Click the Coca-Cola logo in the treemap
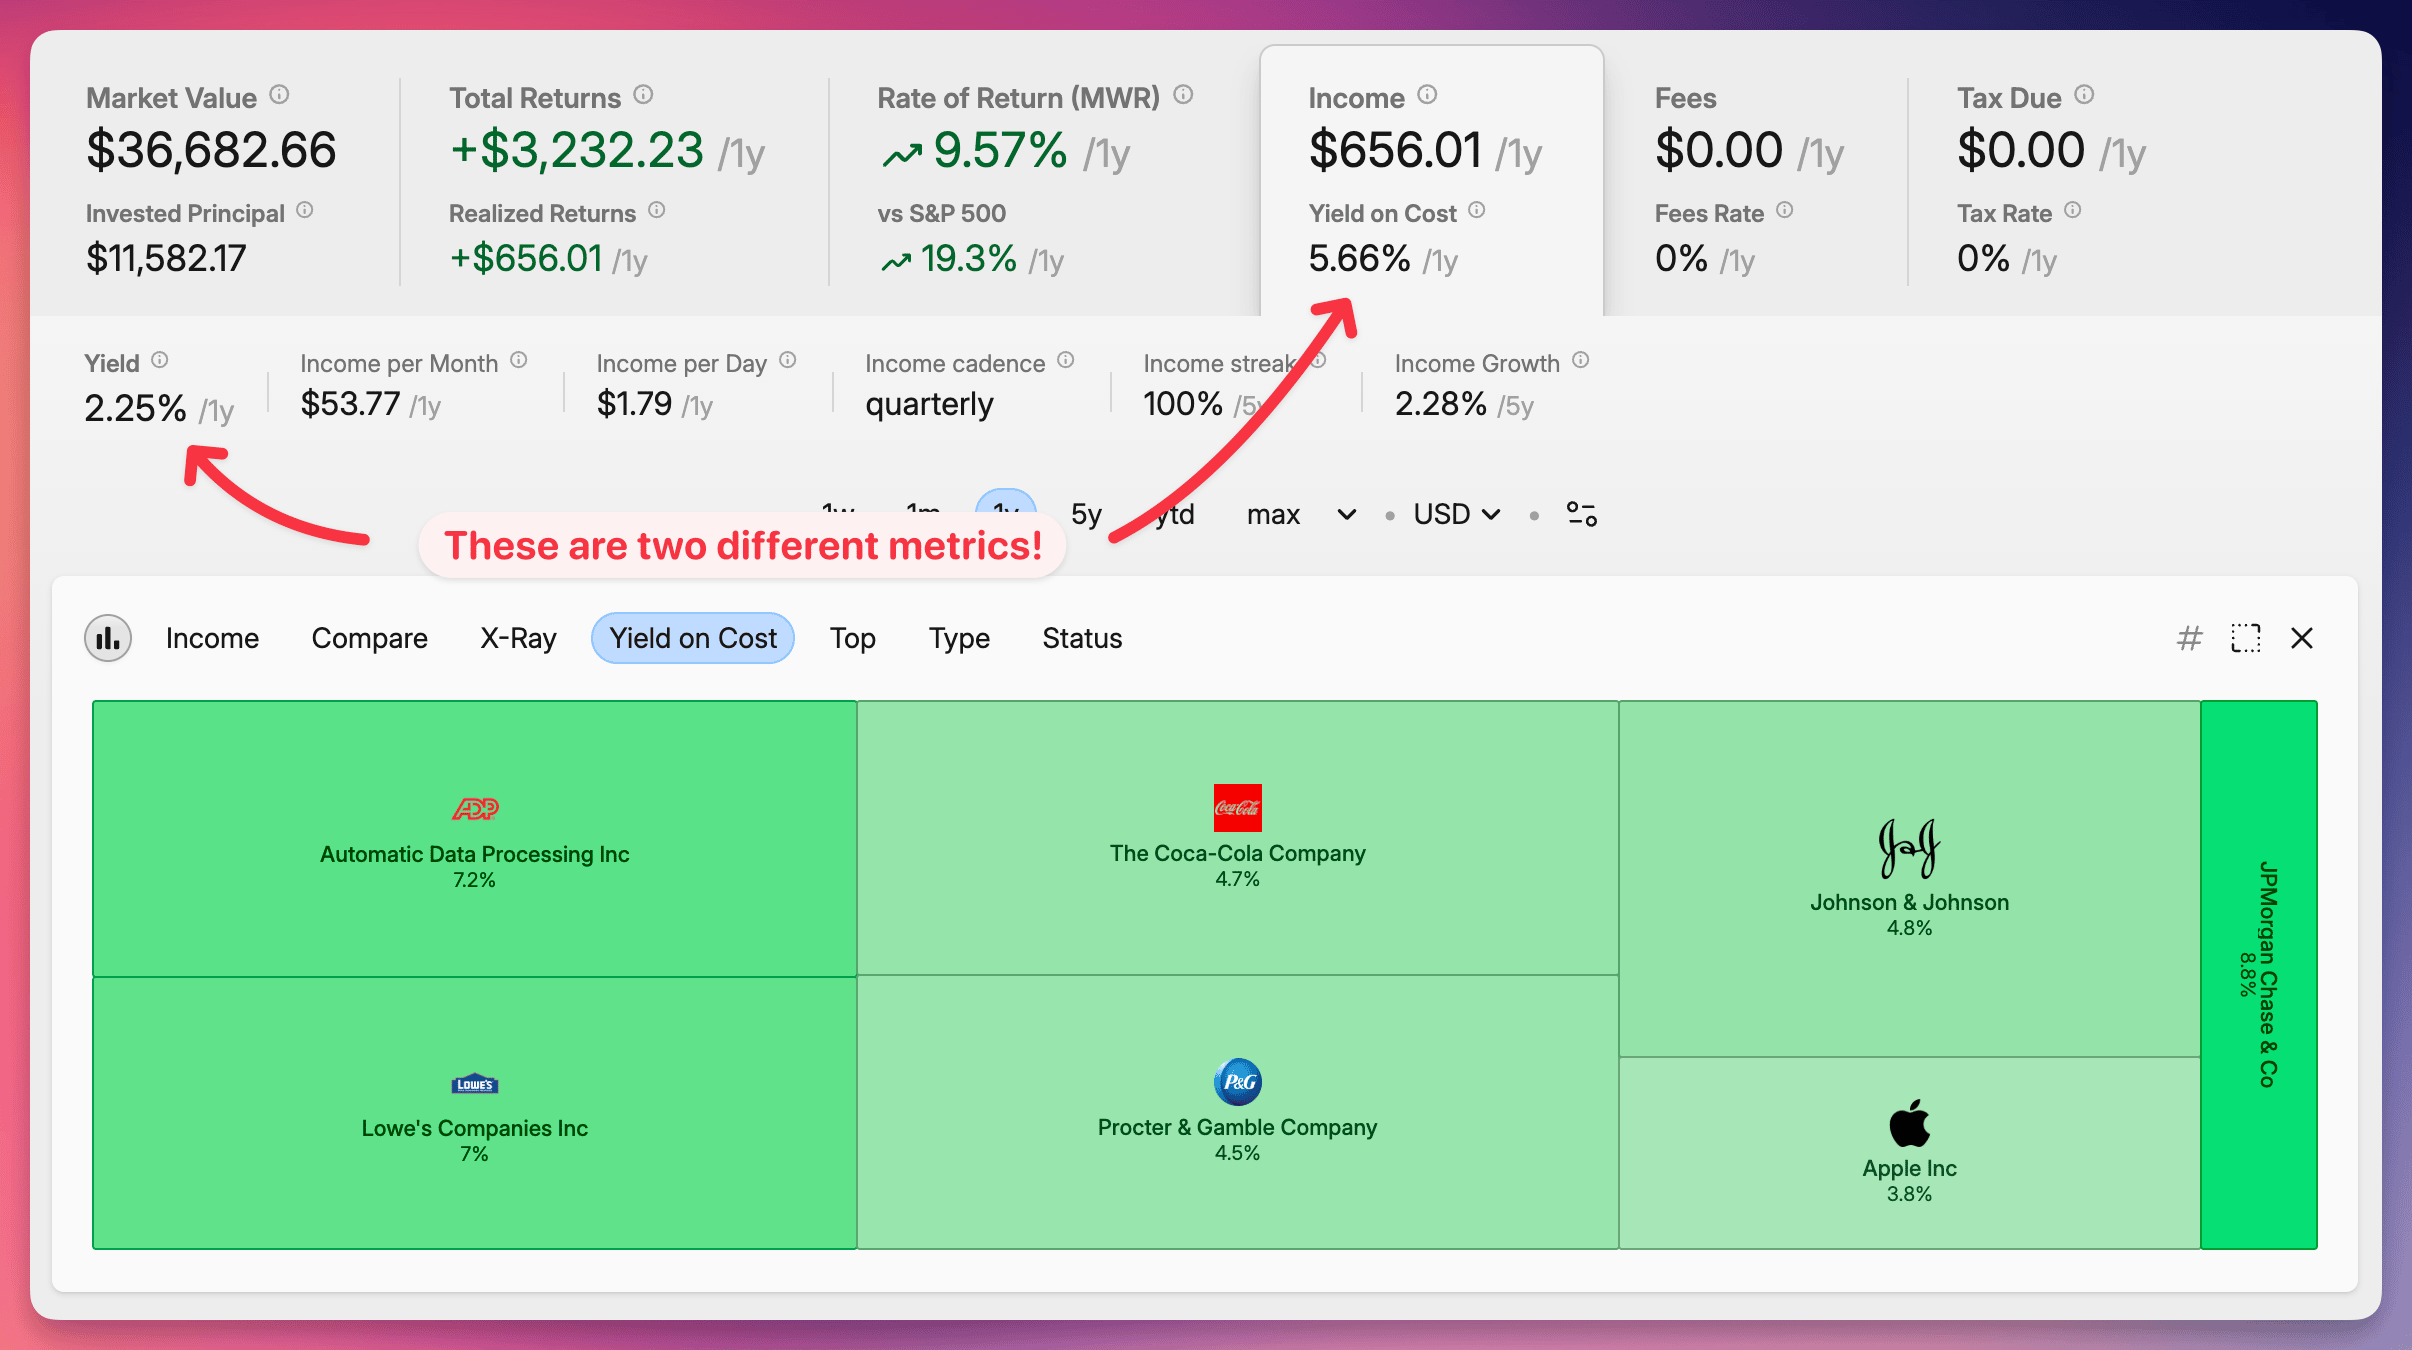Image resolution: width=2412 pixels, height=1350 pixels. pos(1238,808)
